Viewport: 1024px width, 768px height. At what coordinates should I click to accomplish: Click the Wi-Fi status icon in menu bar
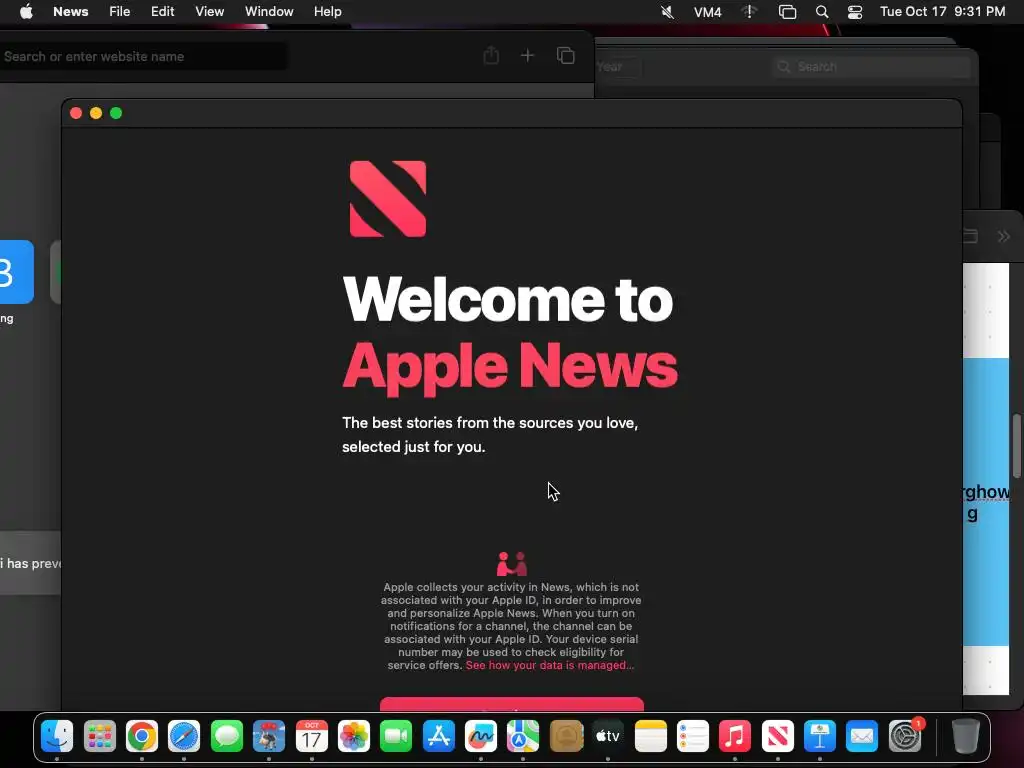click(x=749, y=12)
